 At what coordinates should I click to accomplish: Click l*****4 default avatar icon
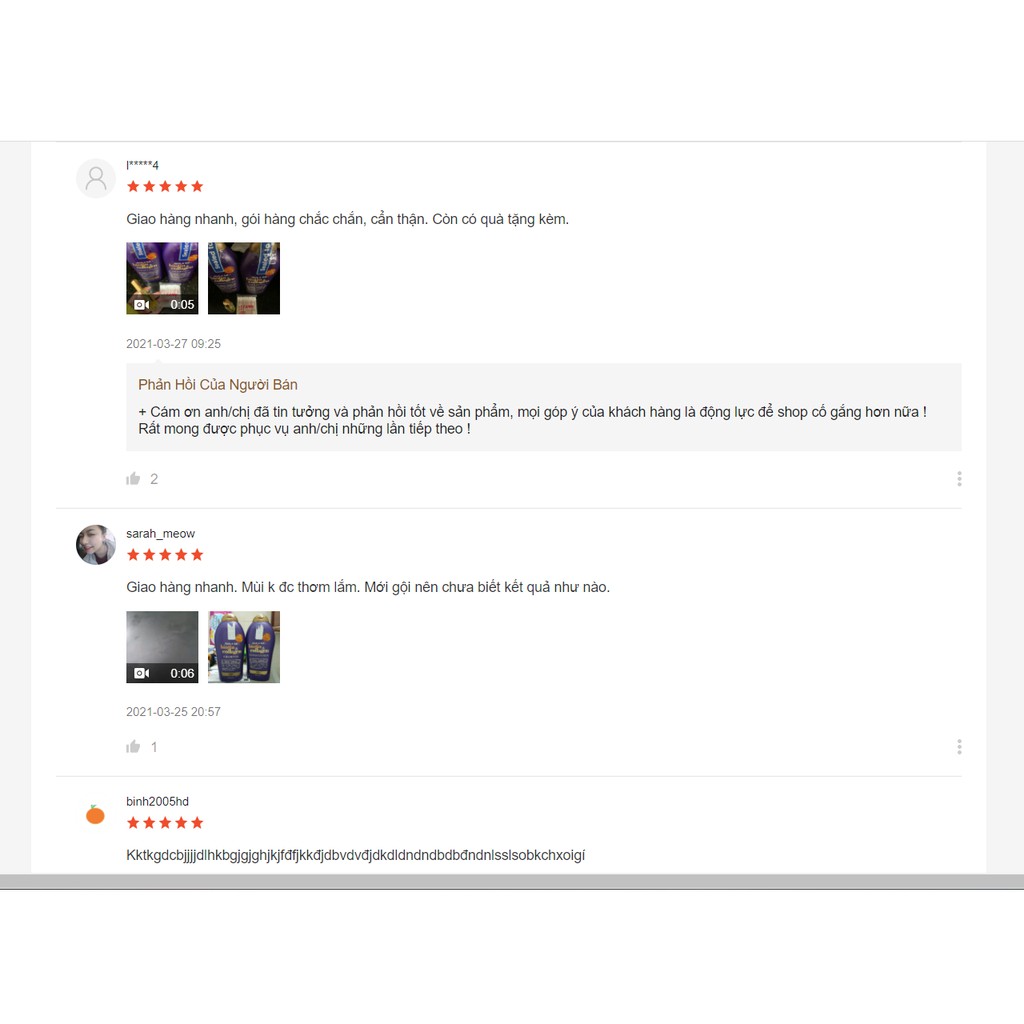point(96,178)
